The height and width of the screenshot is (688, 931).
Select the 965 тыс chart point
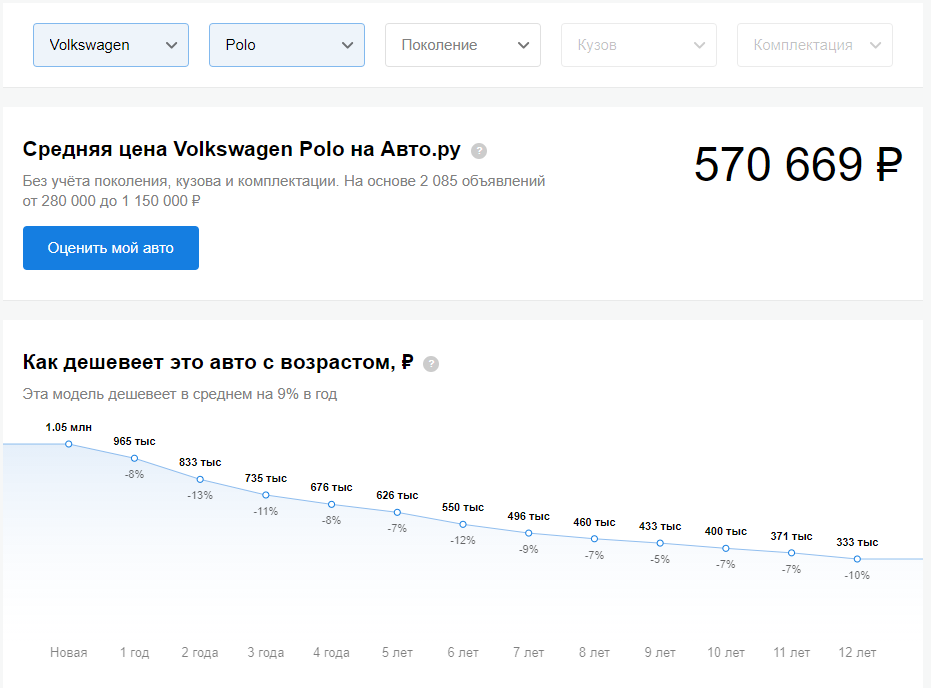135,458
